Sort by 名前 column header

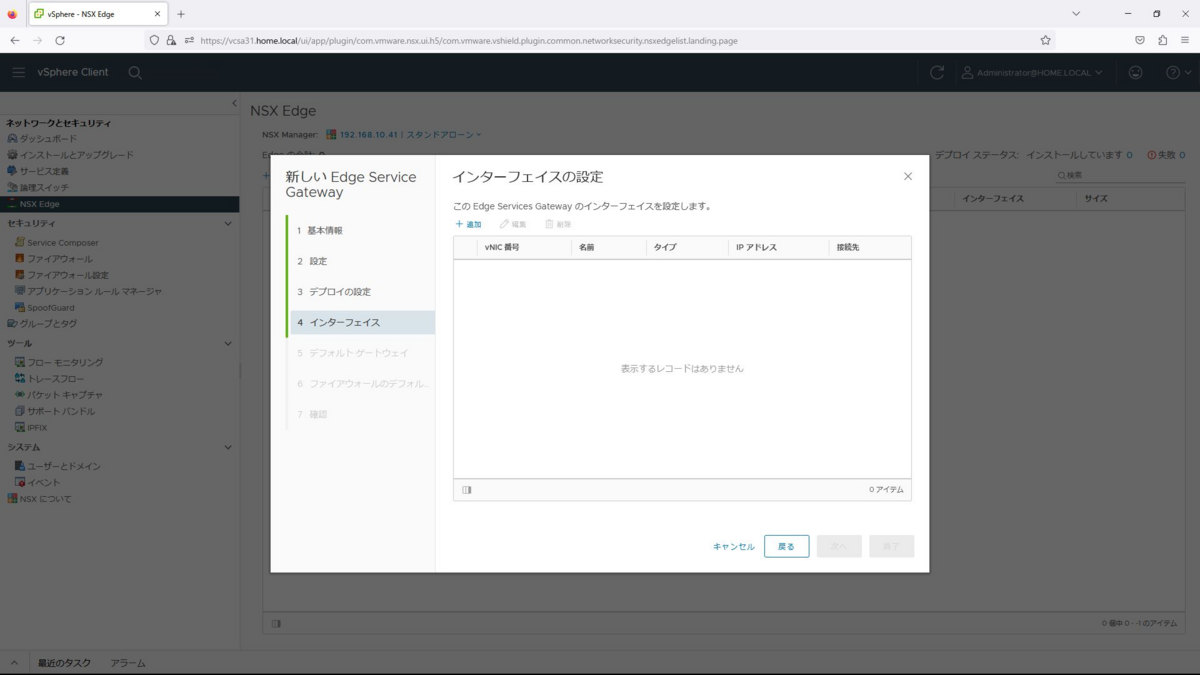[x=586, y=247]
